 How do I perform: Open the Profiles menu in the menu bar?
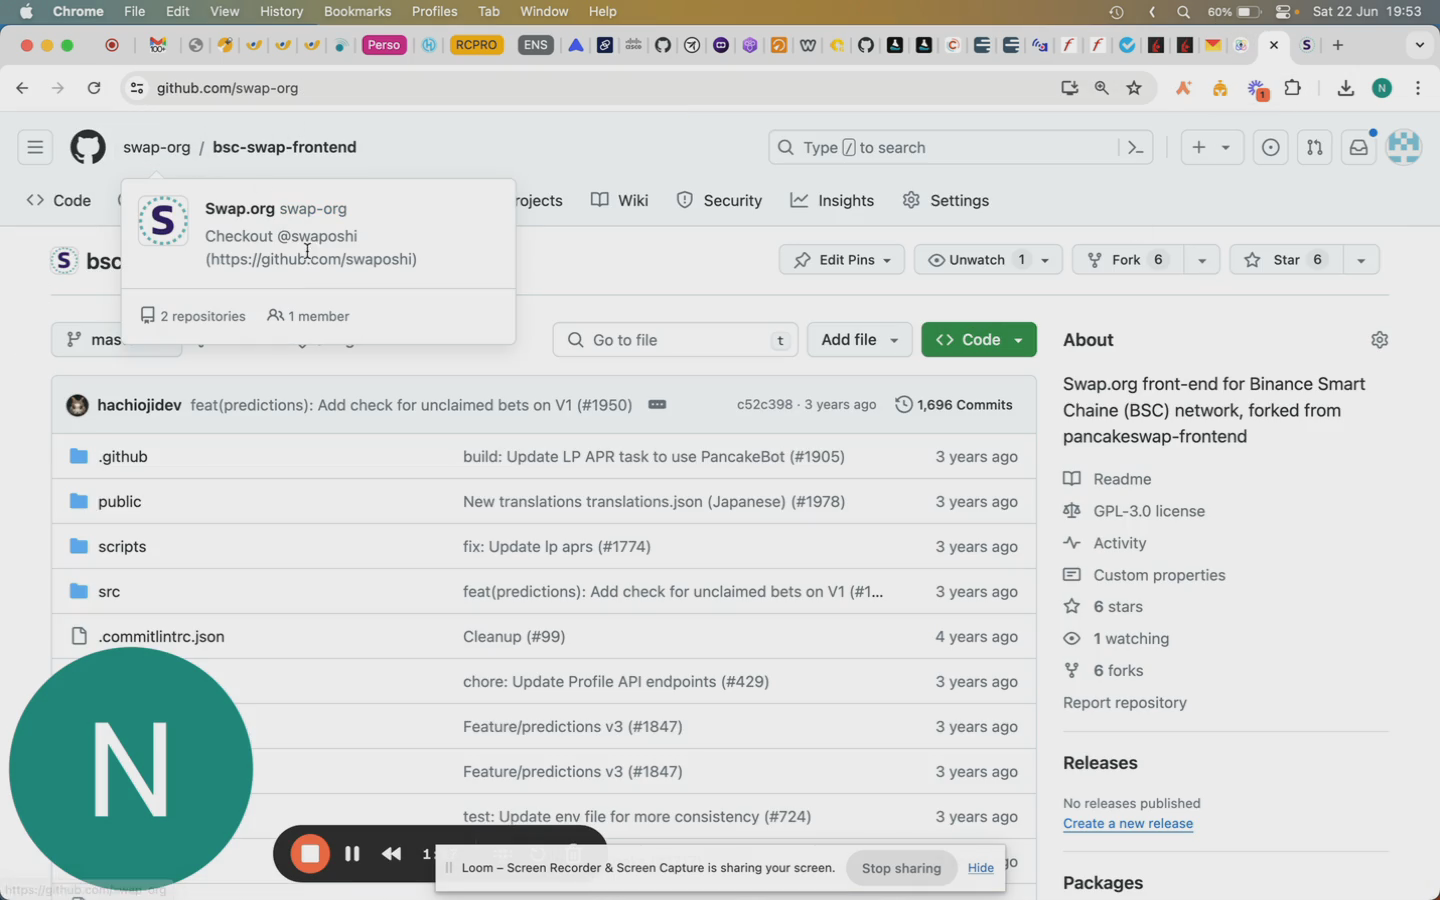point(435,12)
